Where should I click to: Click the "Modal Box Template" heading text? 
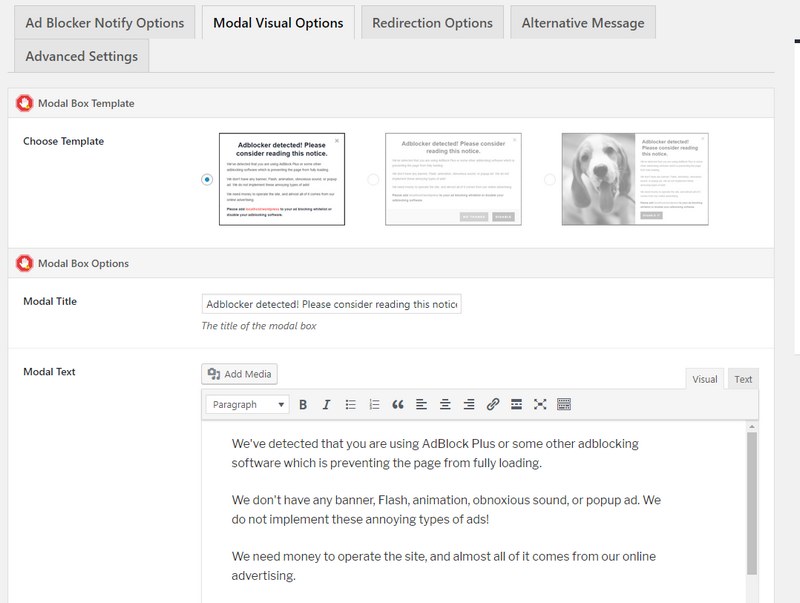tap(86, 103)
